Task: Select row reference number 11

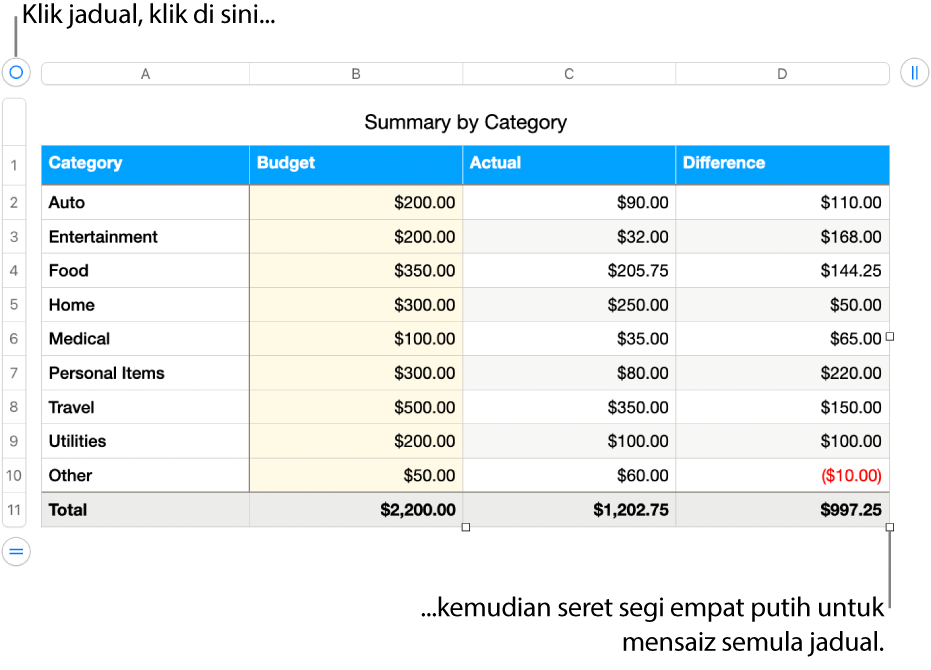Action: [14, 509]
